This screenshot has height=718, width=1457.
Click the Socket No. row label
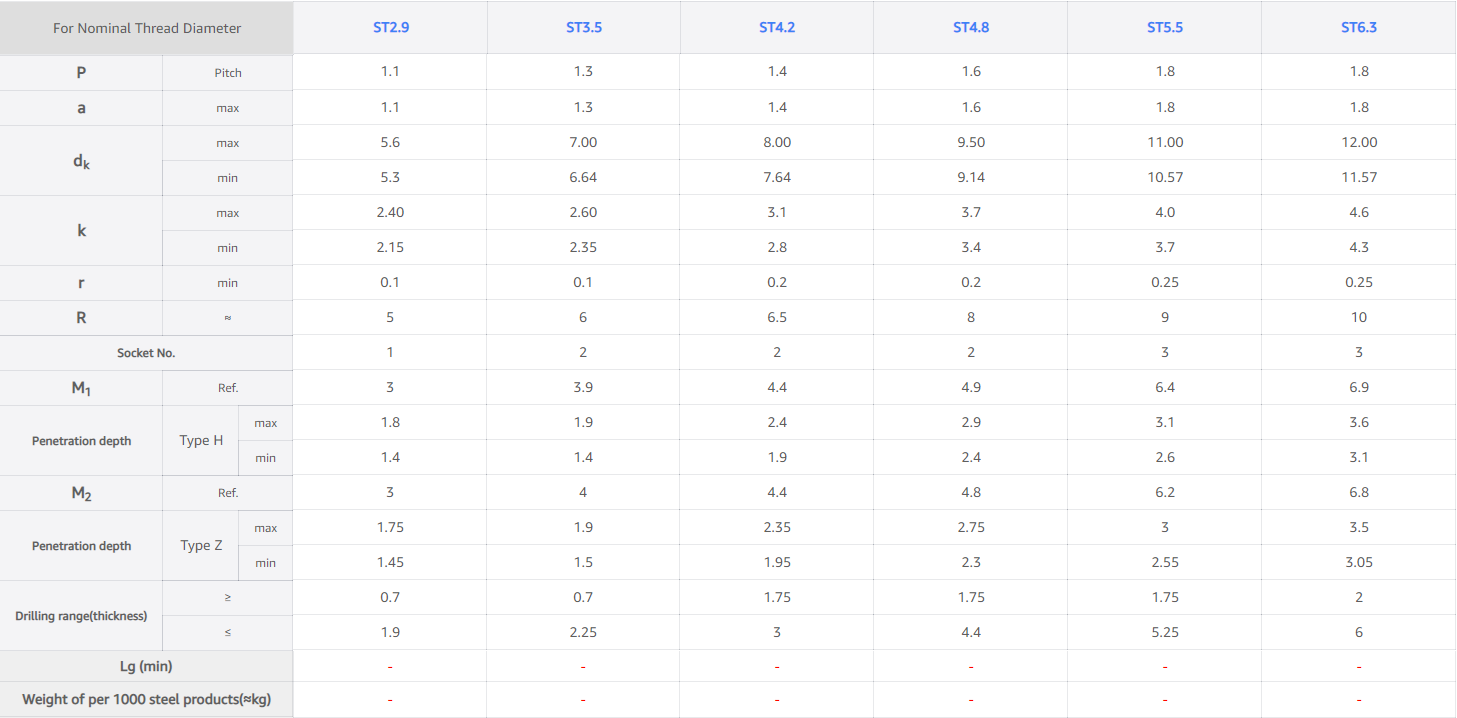[x=146, y=353]
